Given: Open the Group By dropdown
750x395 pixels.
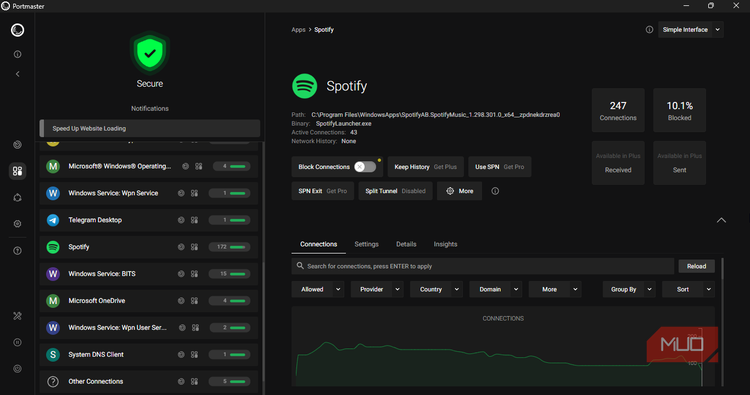Looking at the screenshot, I should point(629,289).
